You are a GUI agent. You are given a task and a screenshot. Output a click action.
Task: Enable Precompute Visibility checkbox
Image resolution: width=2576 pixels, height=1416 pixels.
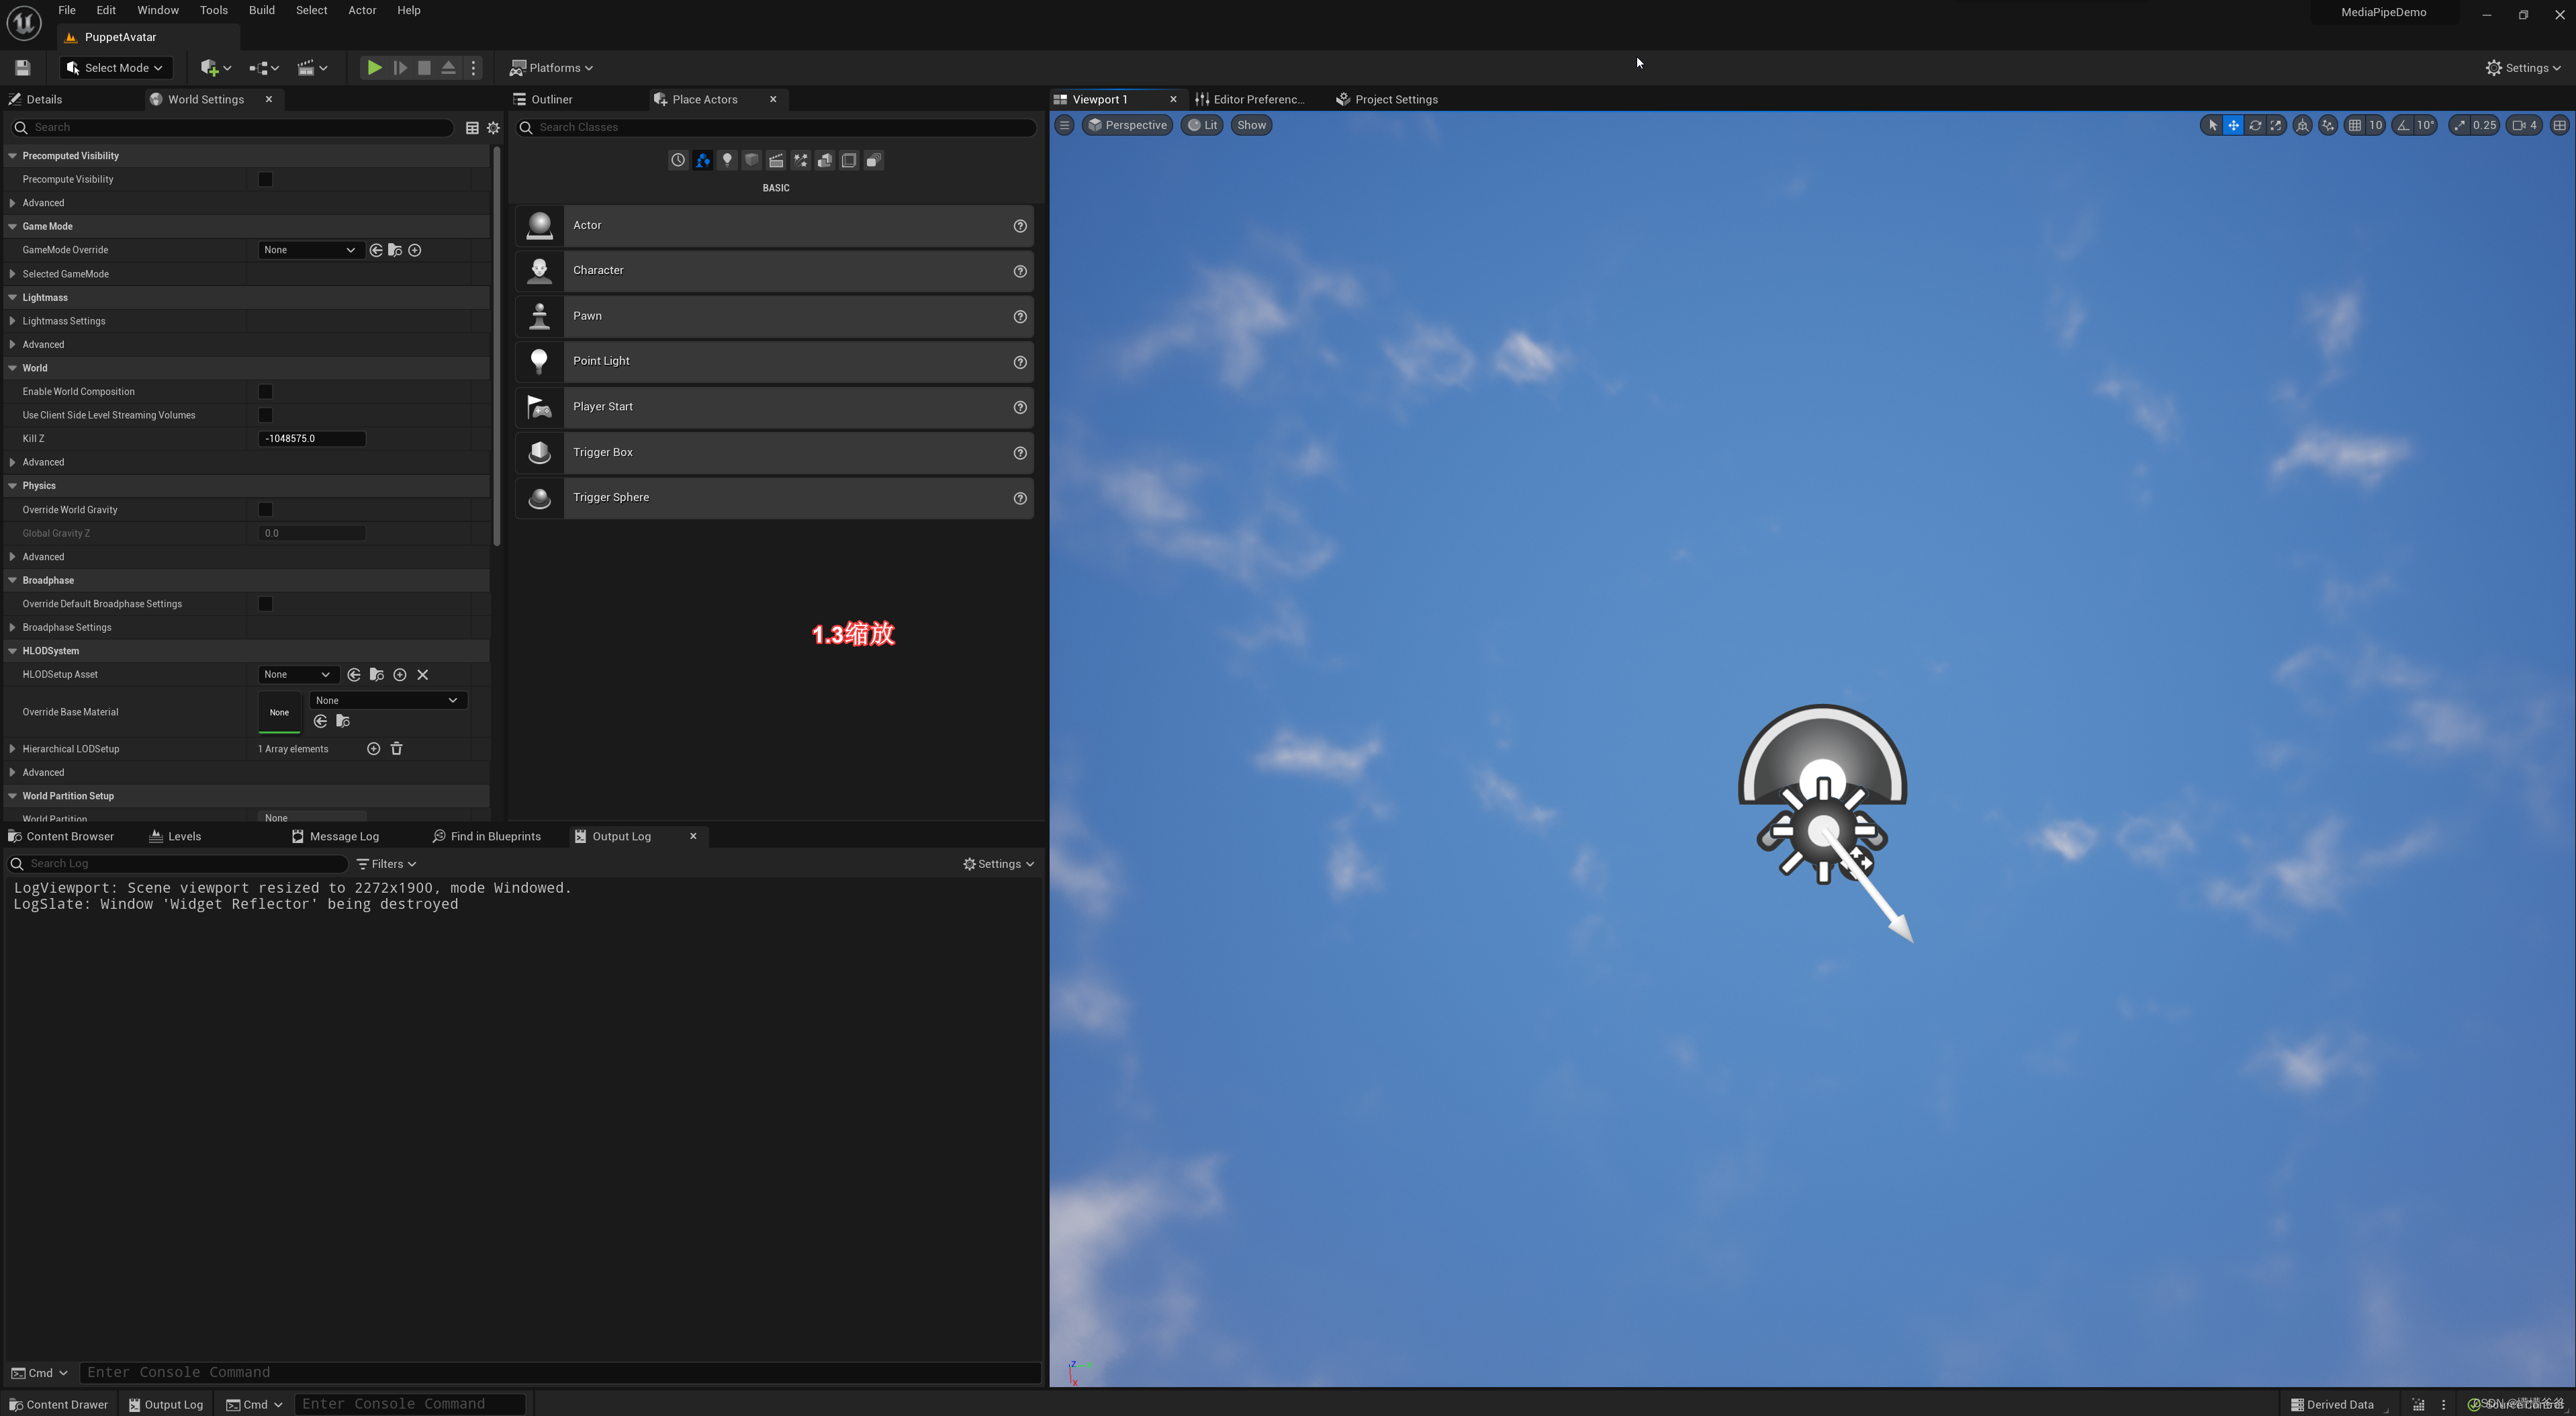tap(265, 179)
